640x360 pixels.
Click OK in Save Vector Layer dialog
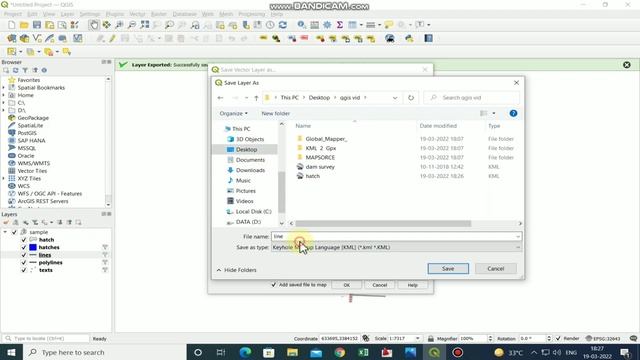point(347,285)
